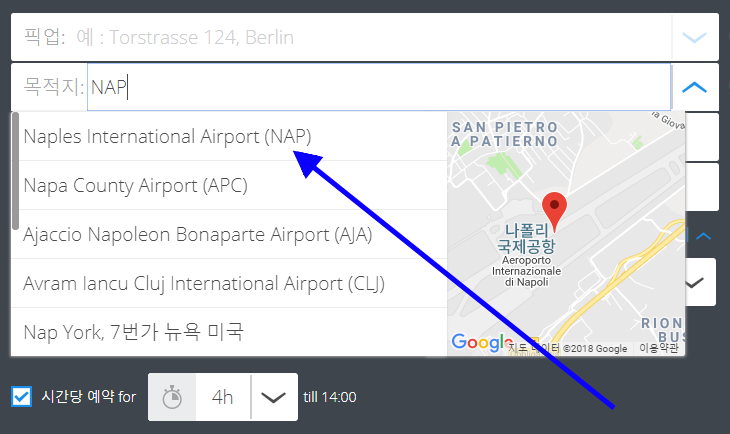Select Napa County Airport (APC) suggestion
This screenshot has width=730, height=434.
[x=229, y=185]
